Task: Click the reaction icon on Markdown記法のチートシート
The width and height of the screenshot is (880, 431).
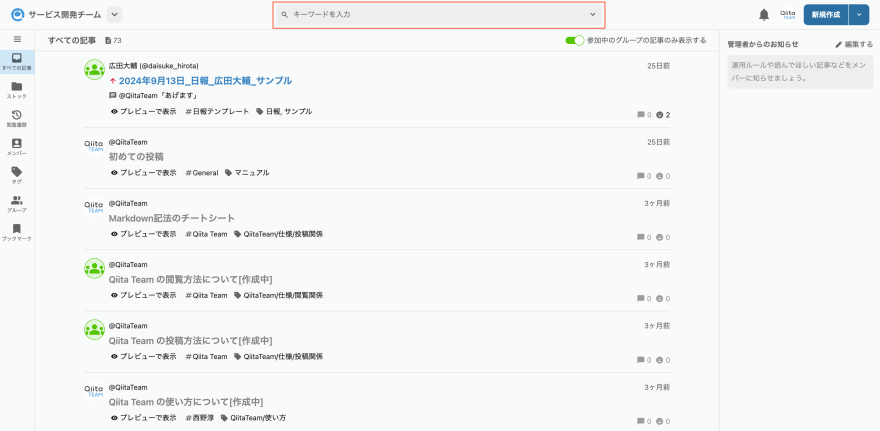Action: tap(659, 237)
